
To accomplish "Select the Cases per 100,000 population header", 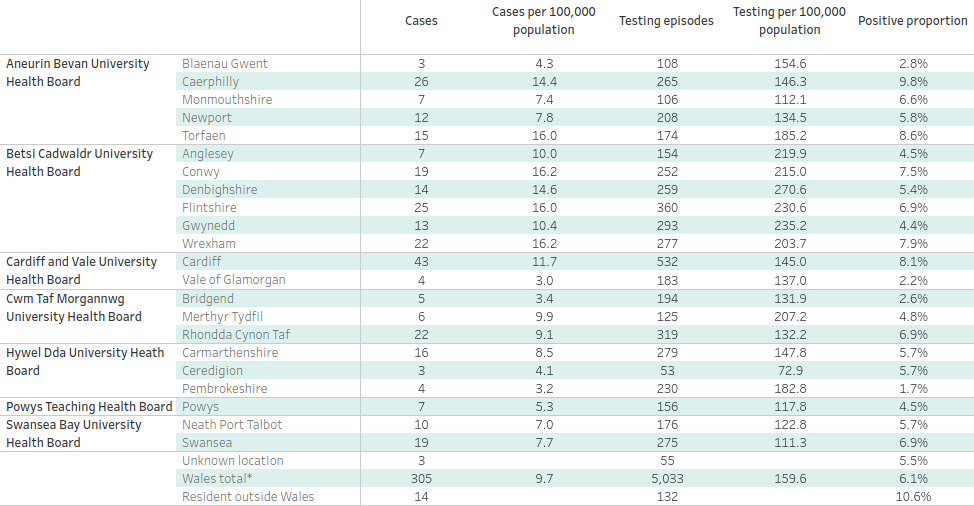I will (544, 21).
